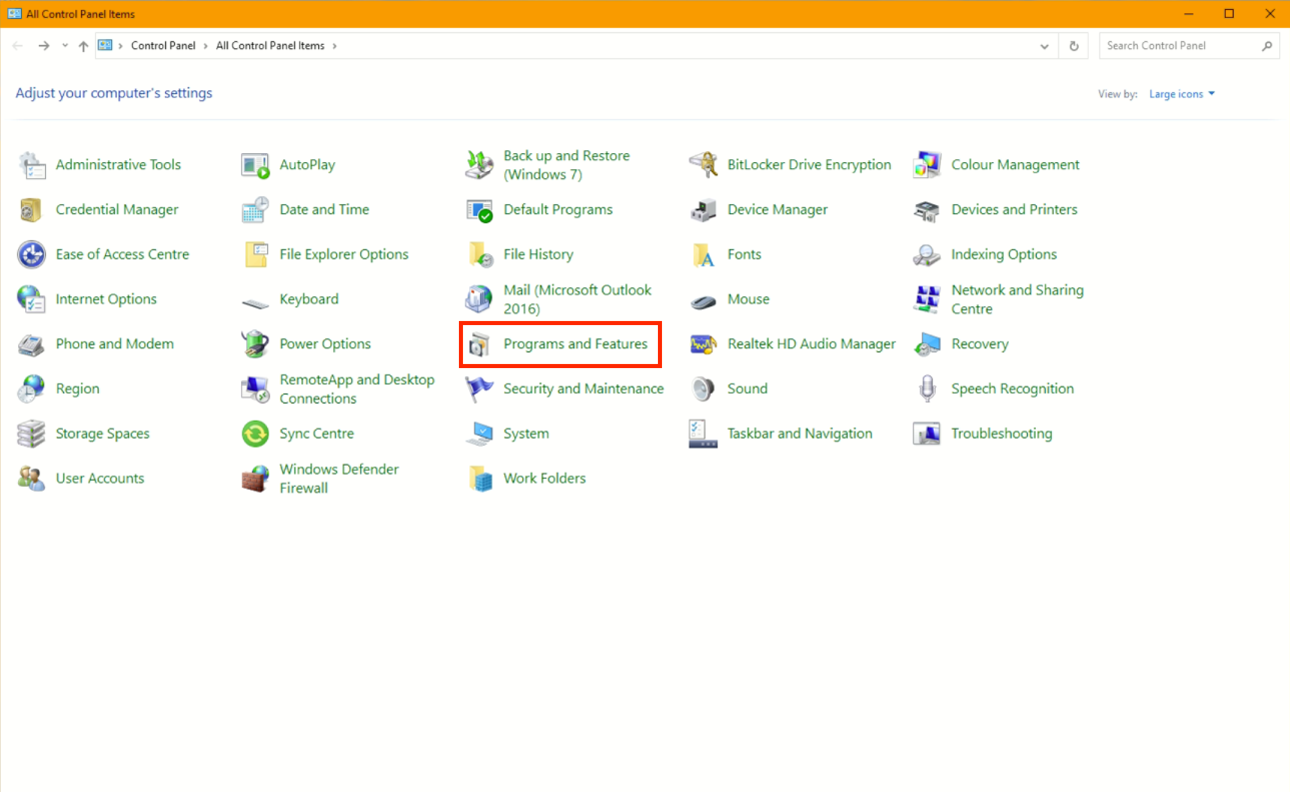This screenshot has width=1290, height=792.
Task: Click the Search Control Panel field
Action: 1180,46
